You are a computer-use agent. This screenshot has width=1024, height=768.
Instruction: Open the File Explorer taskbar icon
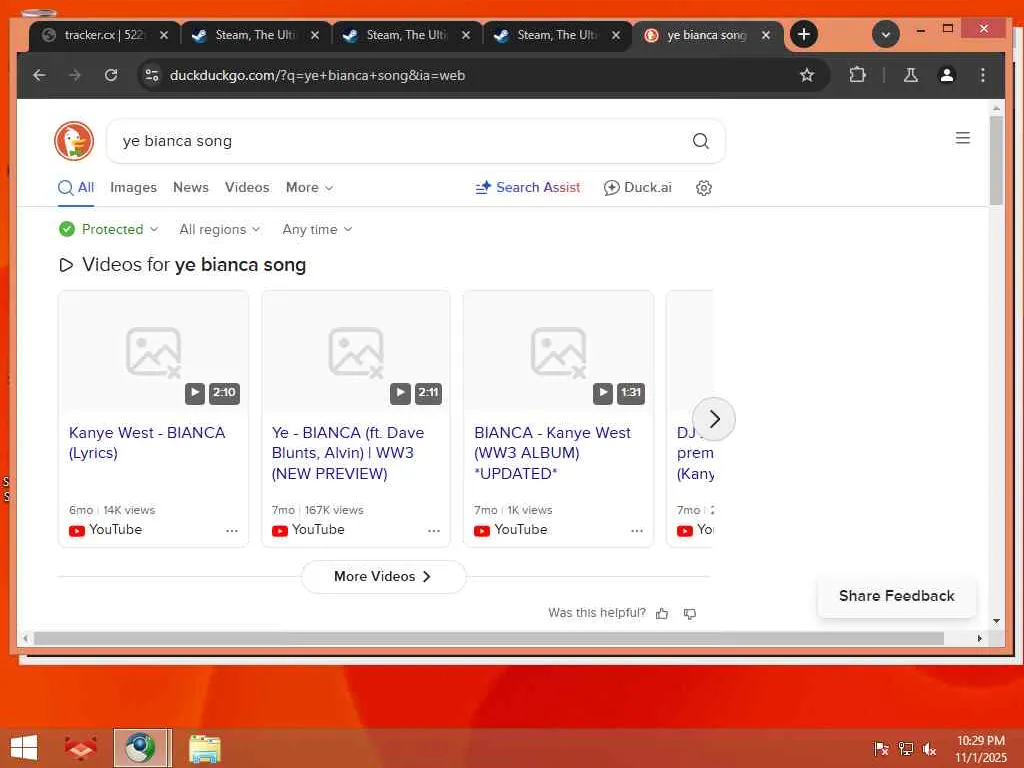click(204, 748)
